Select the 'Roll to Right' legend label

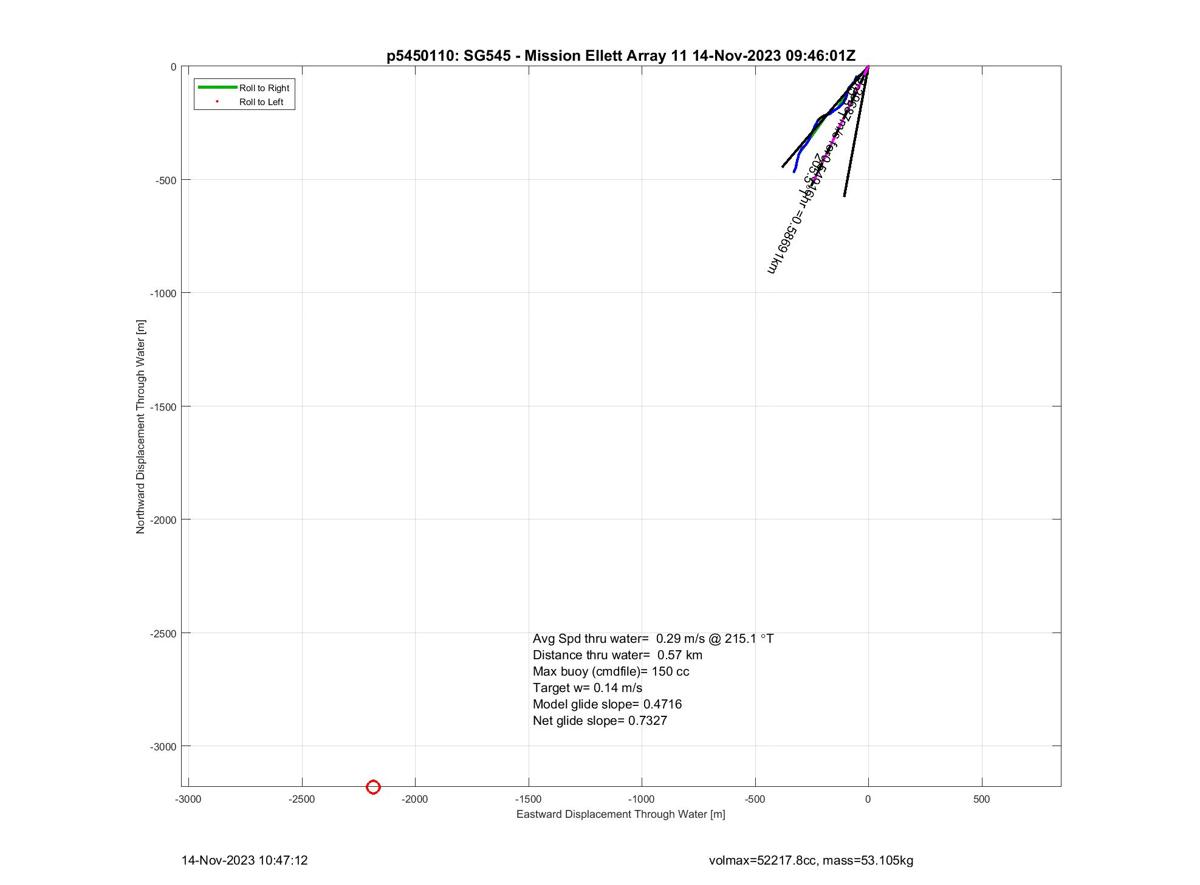pos(264,88)
